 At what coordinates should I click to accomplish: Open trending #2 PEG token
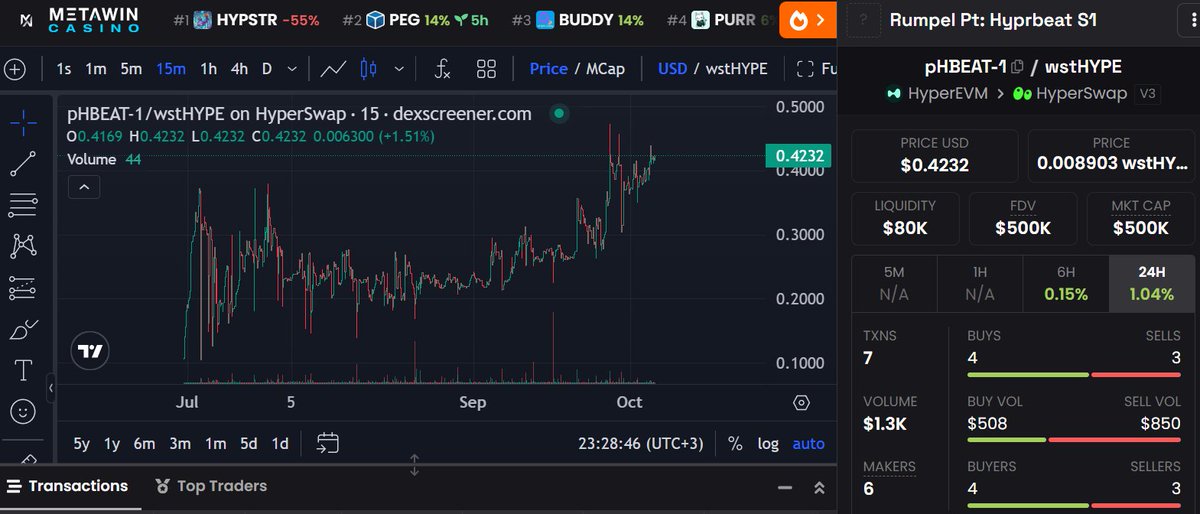pos(415,19)
